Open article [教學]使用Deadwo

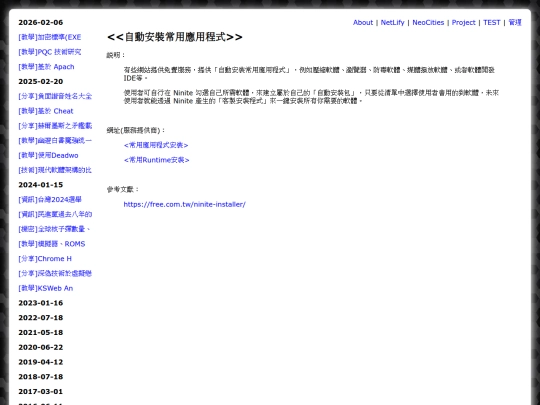(x=48, y=155)
